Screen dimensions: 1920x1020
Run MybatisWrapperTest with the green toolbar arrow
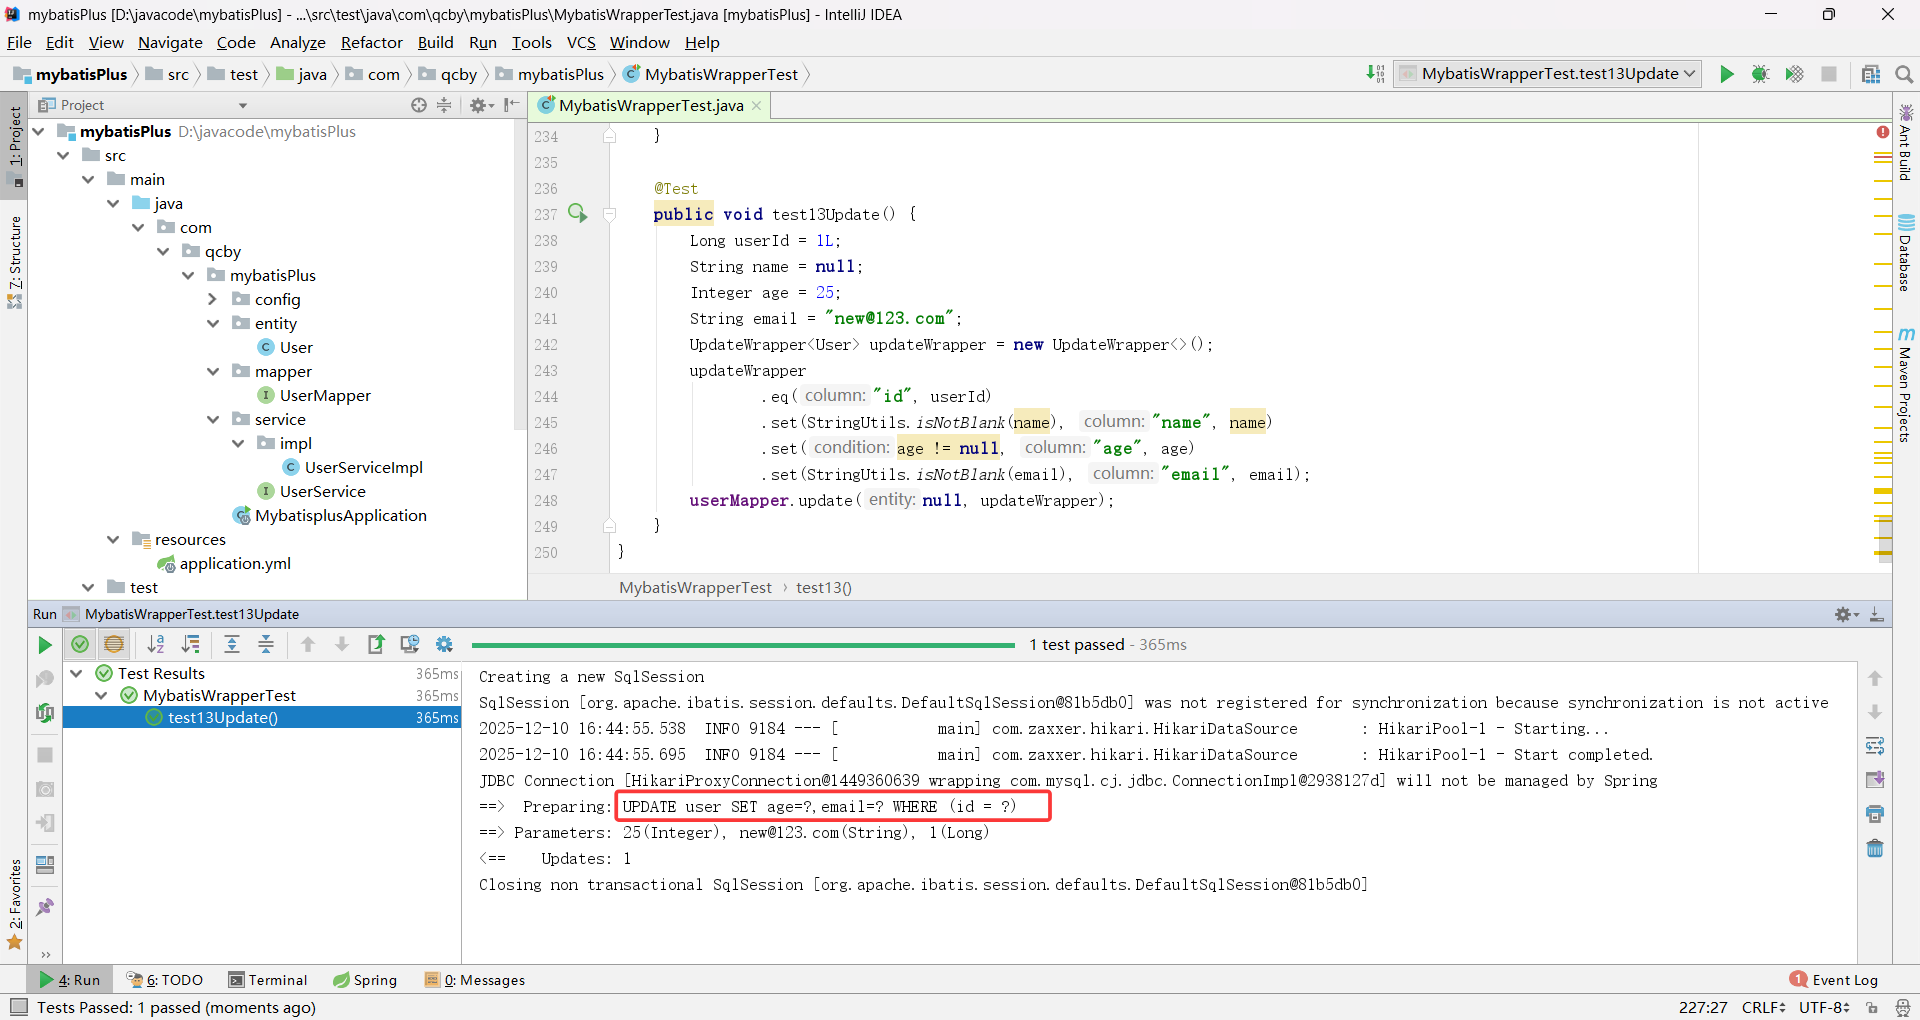(1726, 74)
